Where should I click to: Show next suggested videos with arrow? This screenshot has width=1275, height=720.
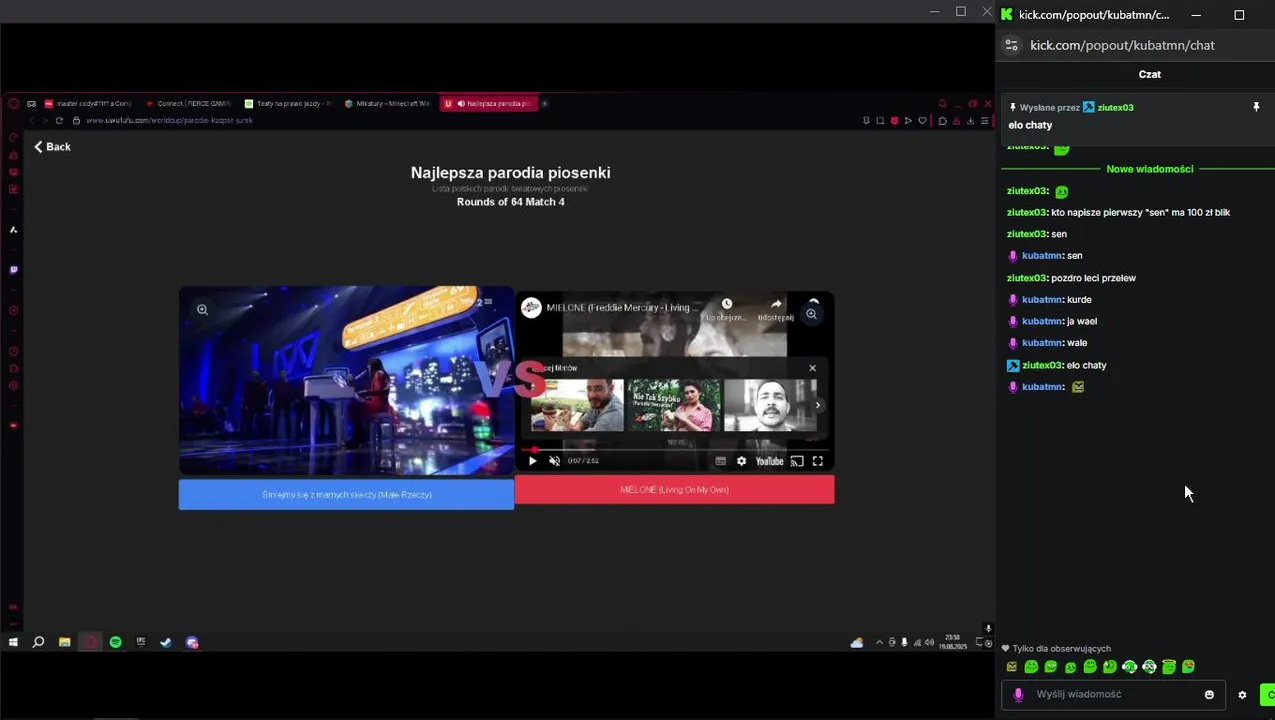[x=818, y=405]
